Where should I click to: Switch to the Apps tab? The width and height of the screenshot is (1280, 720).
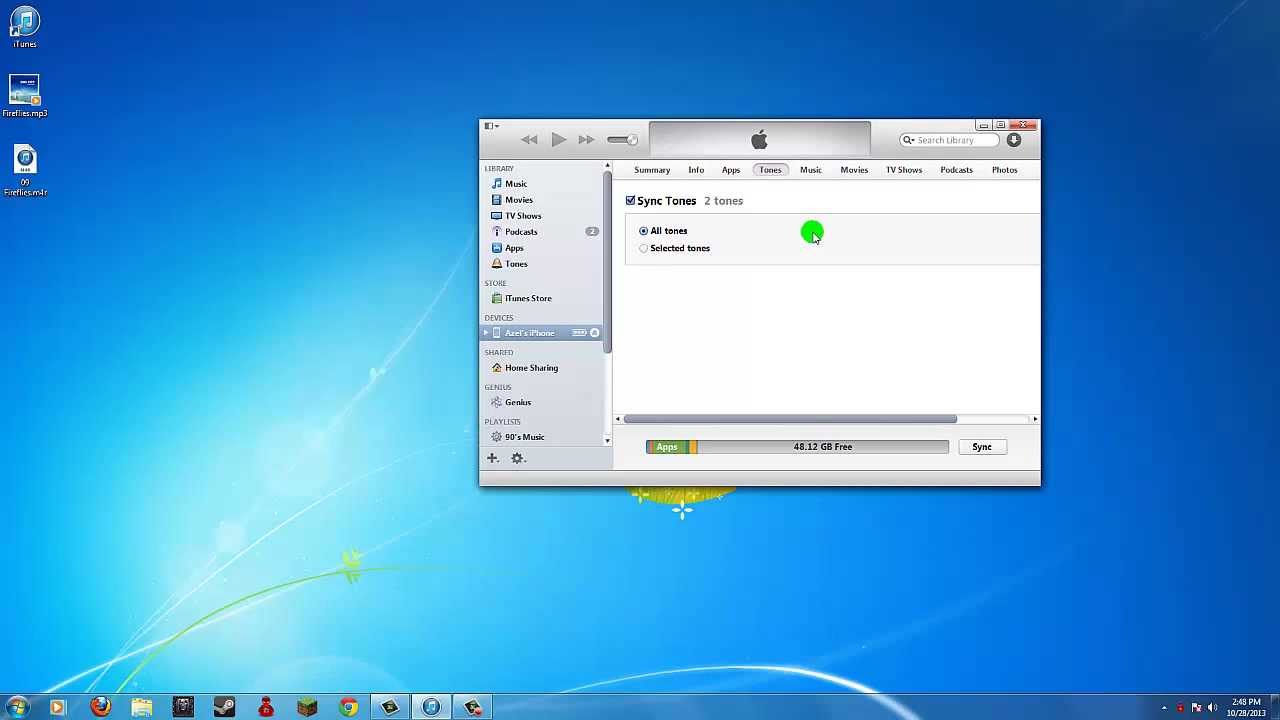[x=731, y=170]
